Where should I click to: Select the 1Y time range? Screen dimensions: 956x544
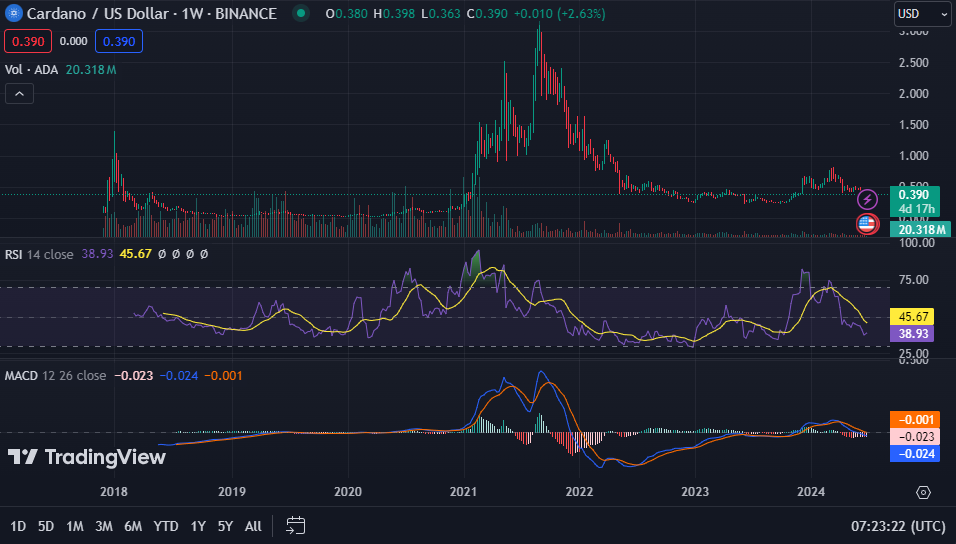[x=198, y=526]
